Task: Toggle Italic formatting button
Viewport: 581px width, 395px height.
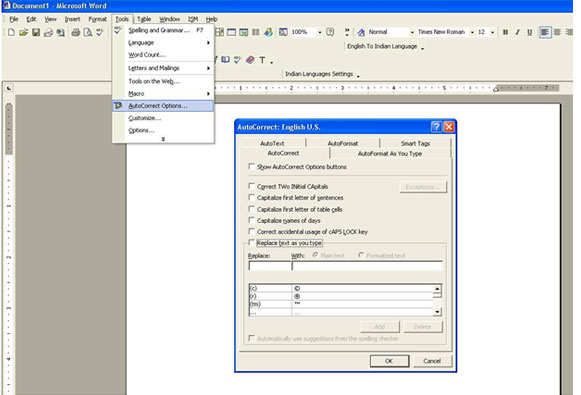Action: click(x=517, y=32)
